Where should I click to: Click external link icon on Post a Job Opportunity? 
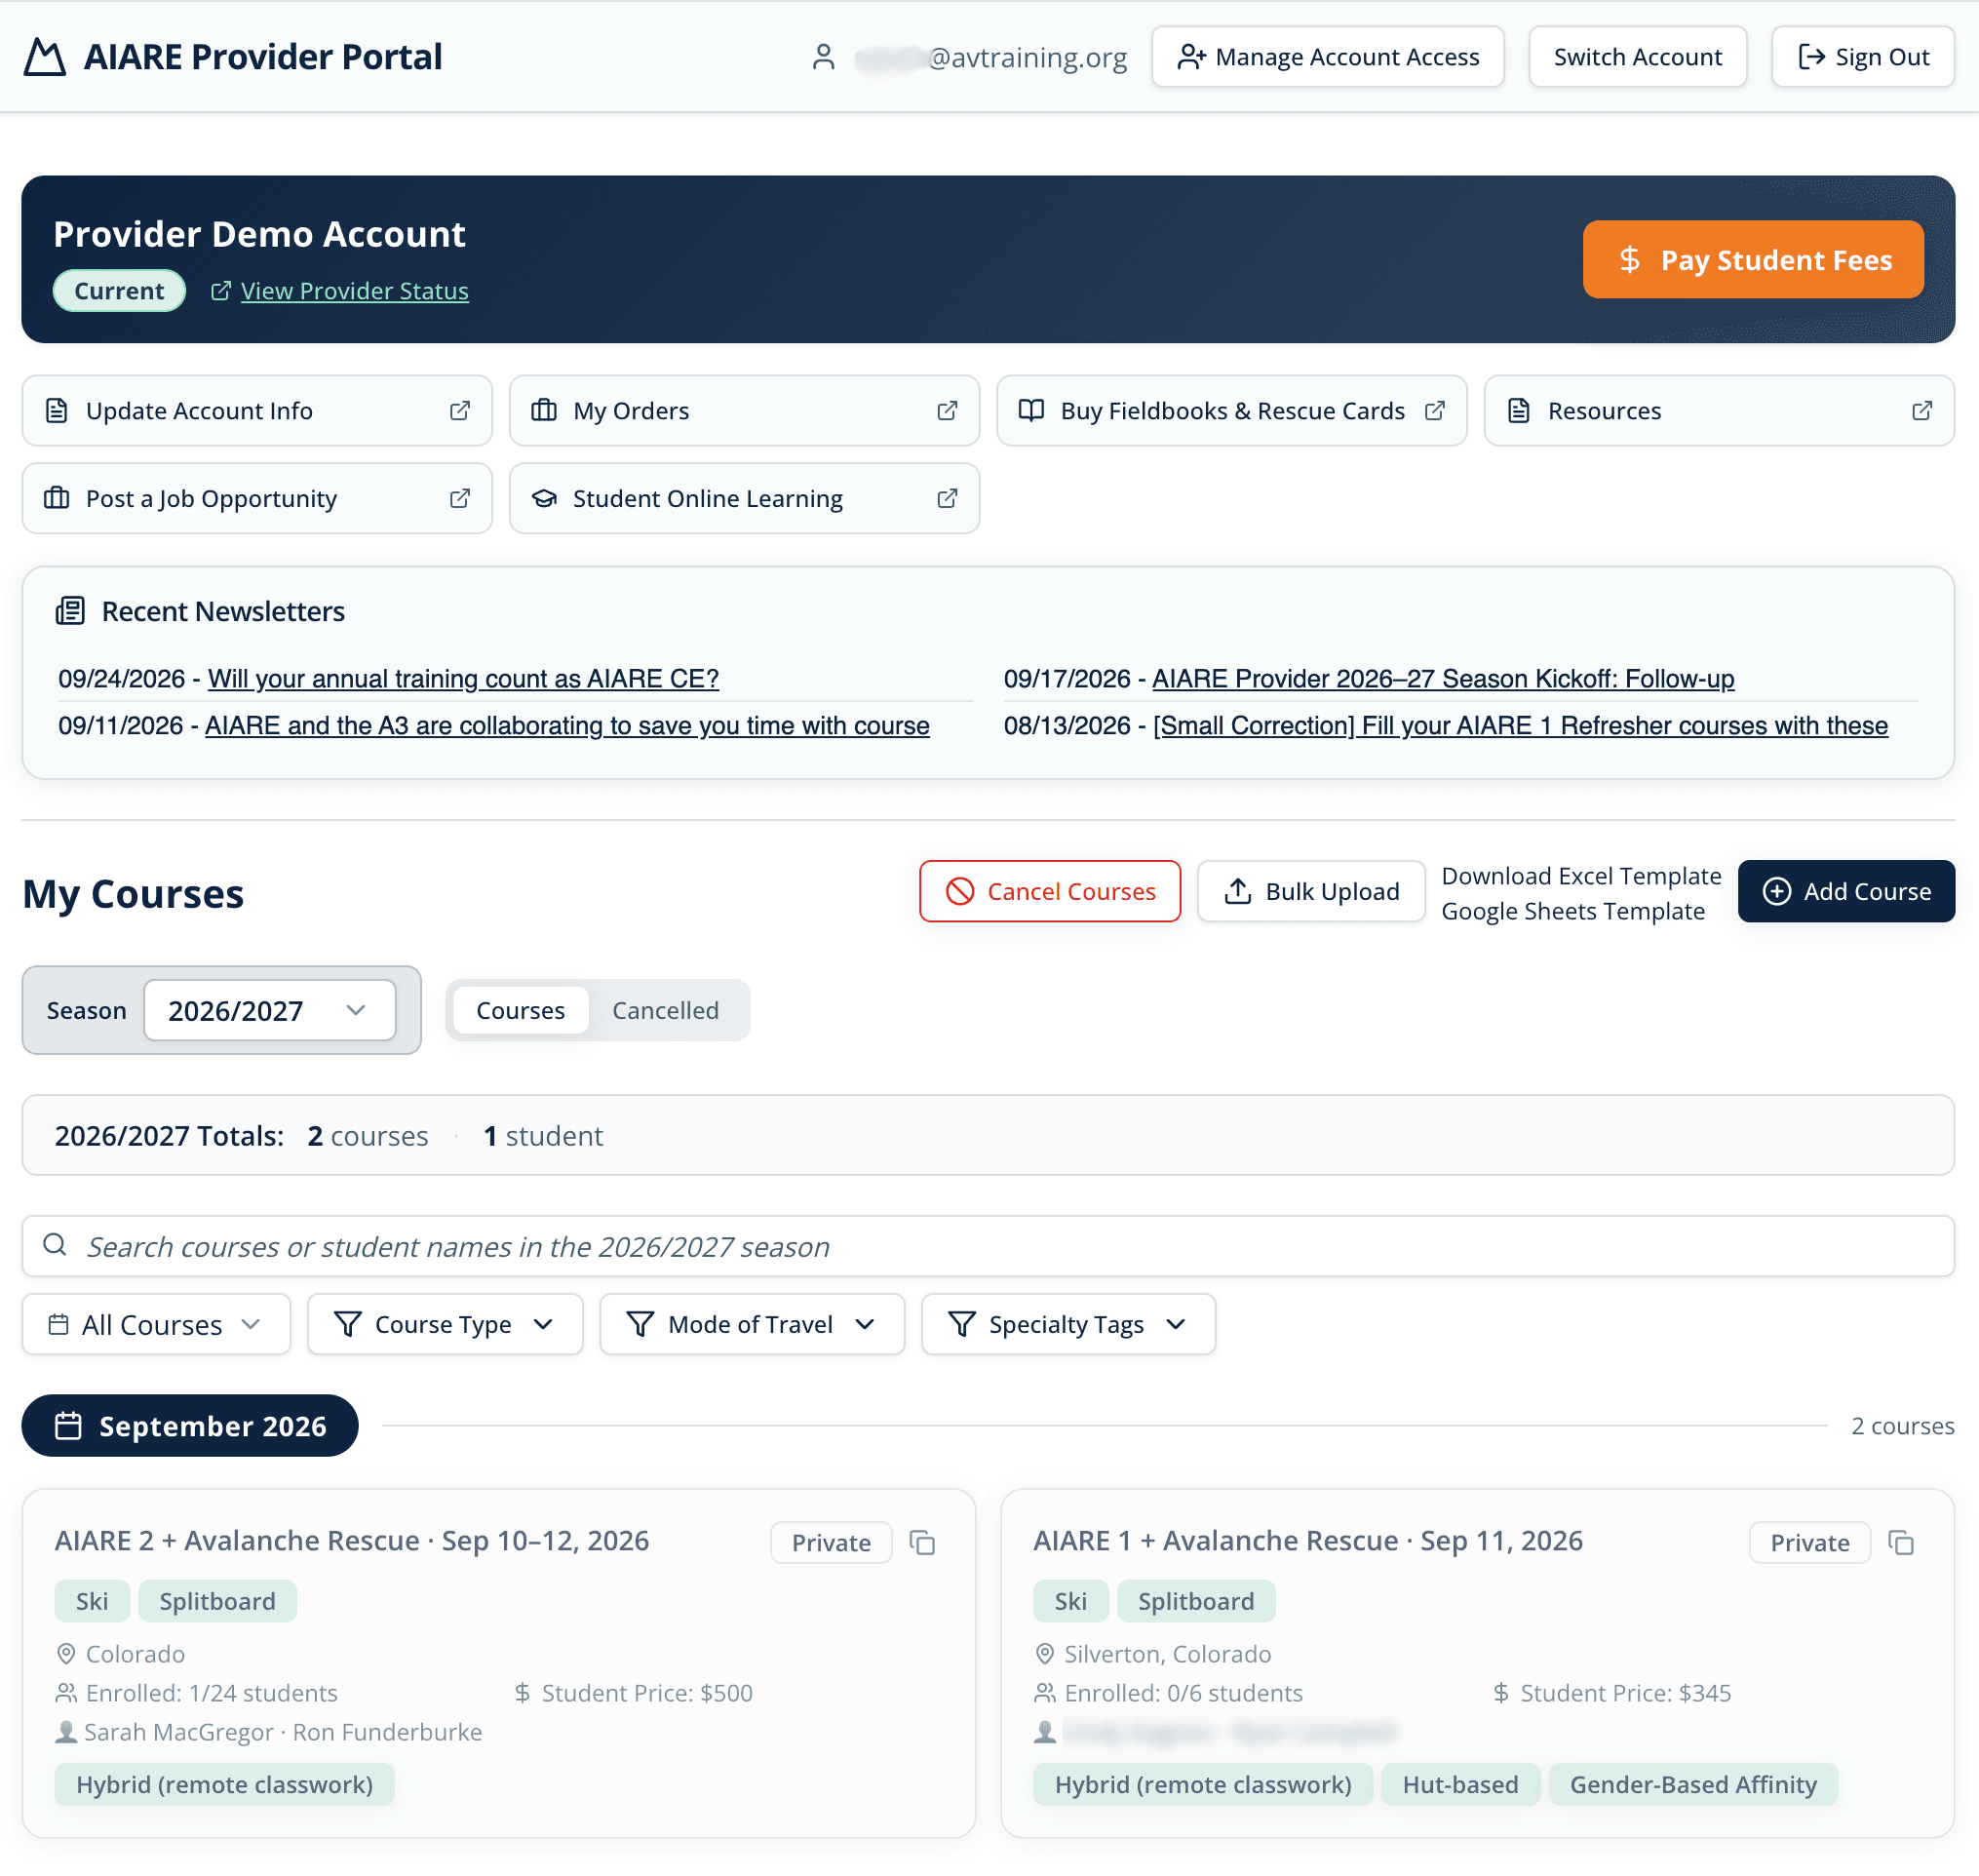(x=460, y=498)
